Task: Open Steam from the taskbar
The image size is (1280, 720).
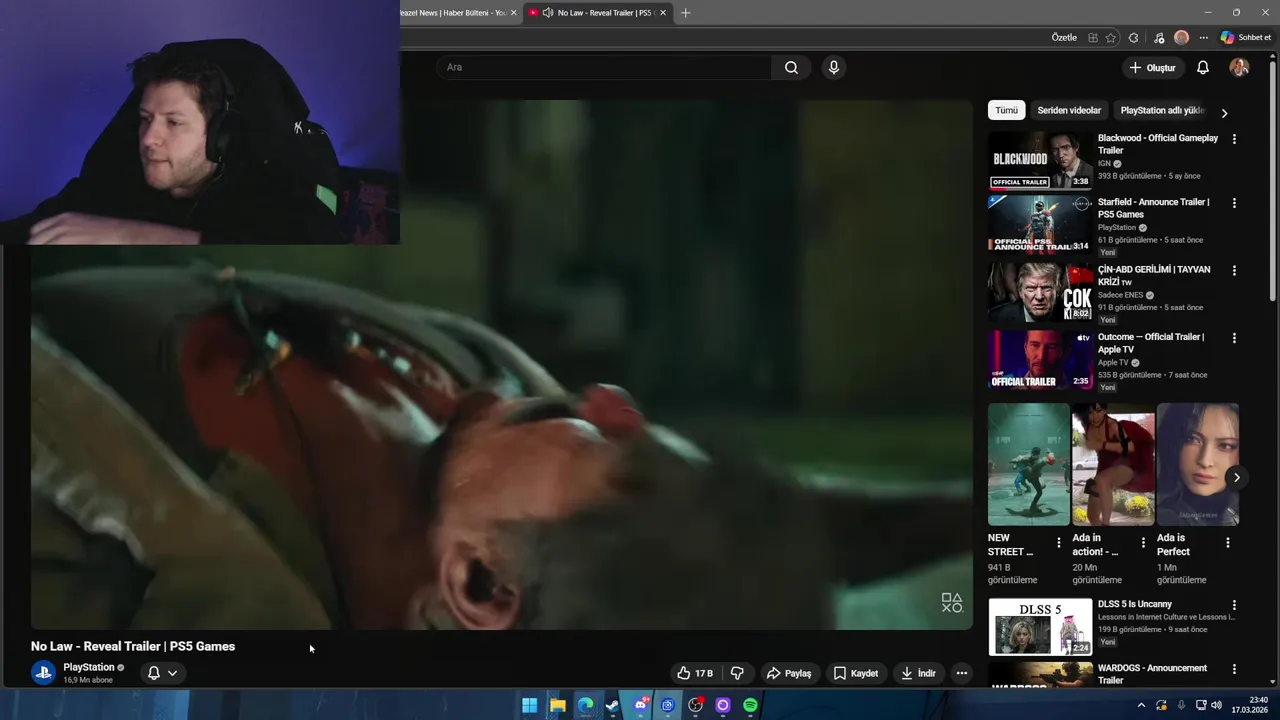Action: click(613, 705)
